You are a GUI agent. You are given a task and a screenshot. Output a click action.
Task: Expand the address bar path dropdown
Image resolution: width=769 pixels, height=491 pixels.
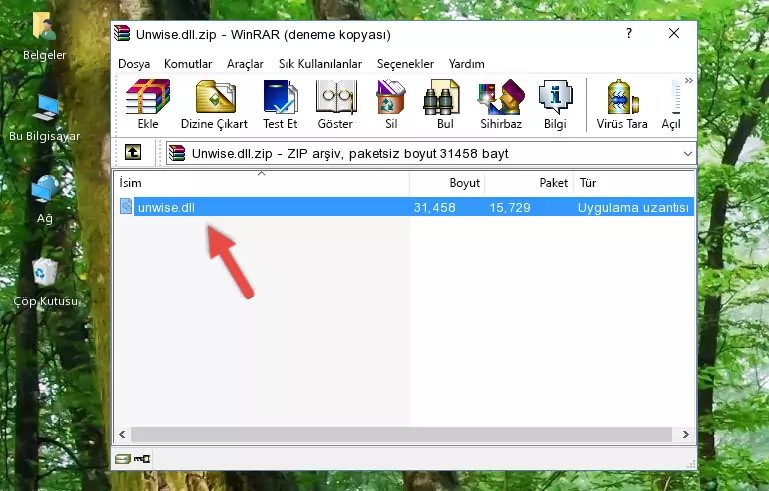pyautogui.click(x=688, y=154)
